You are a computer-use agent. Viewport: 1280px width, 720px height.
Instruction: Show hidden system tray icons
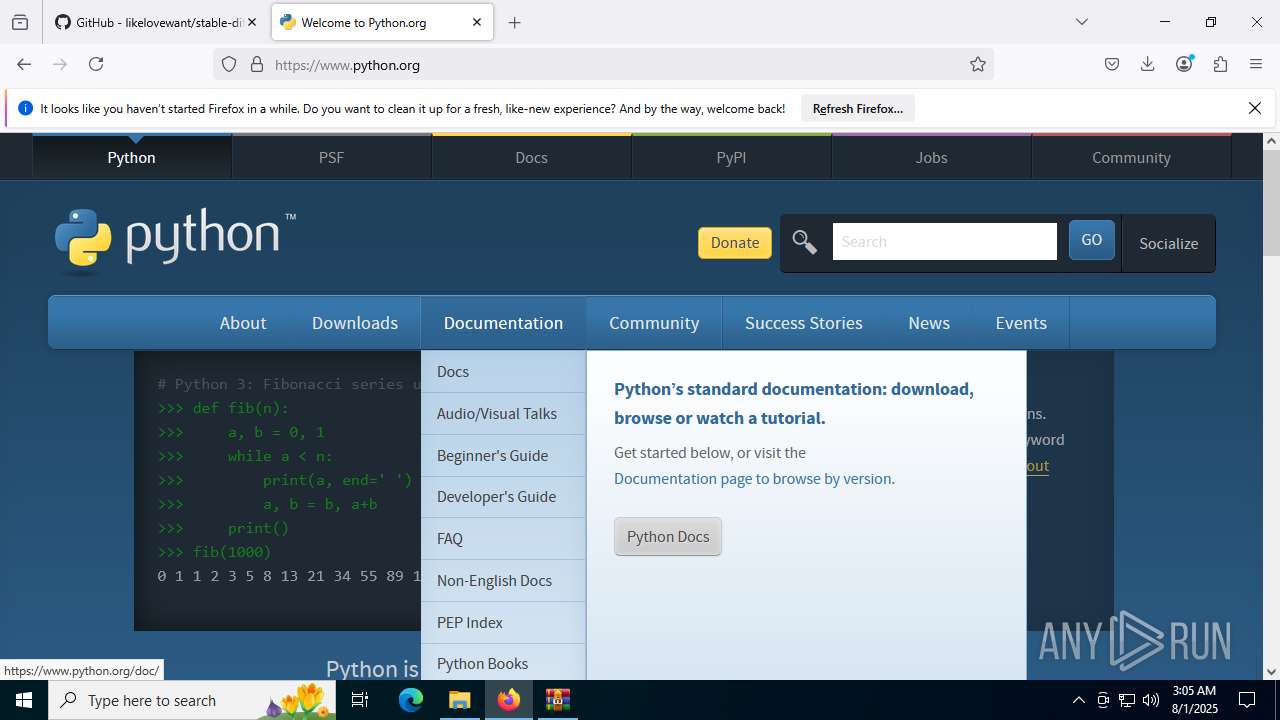click(1078, 700)
